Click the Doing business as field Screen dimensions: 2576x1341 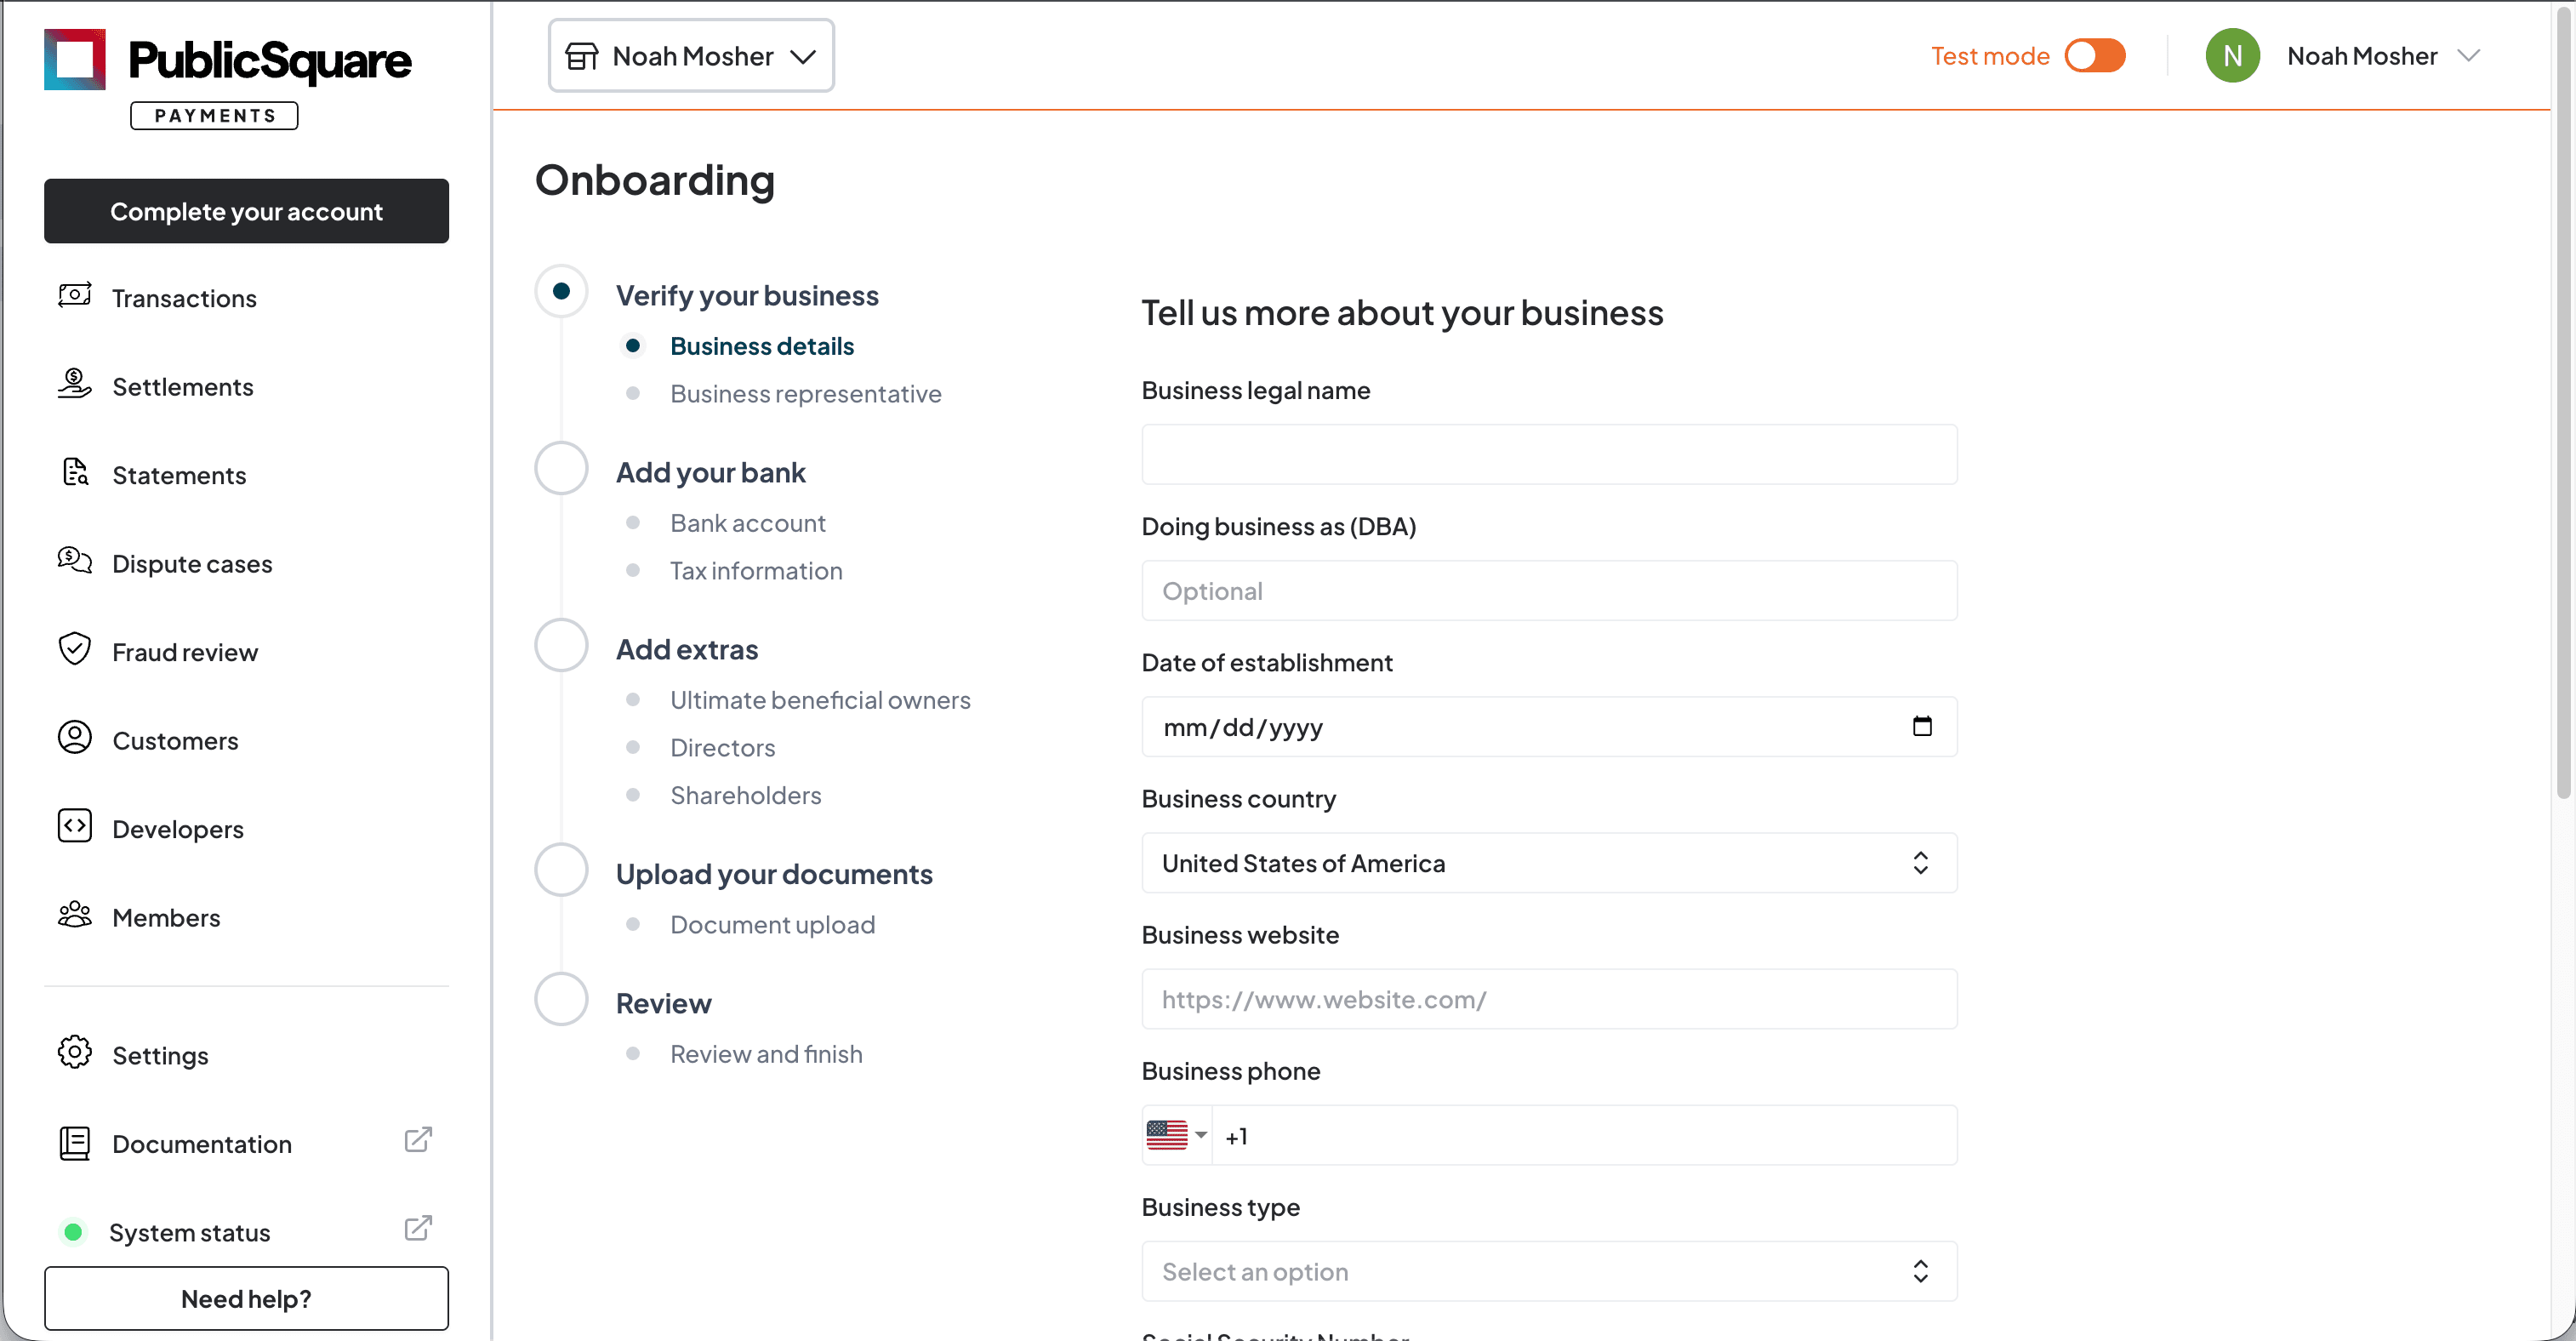click(1549, 591)
